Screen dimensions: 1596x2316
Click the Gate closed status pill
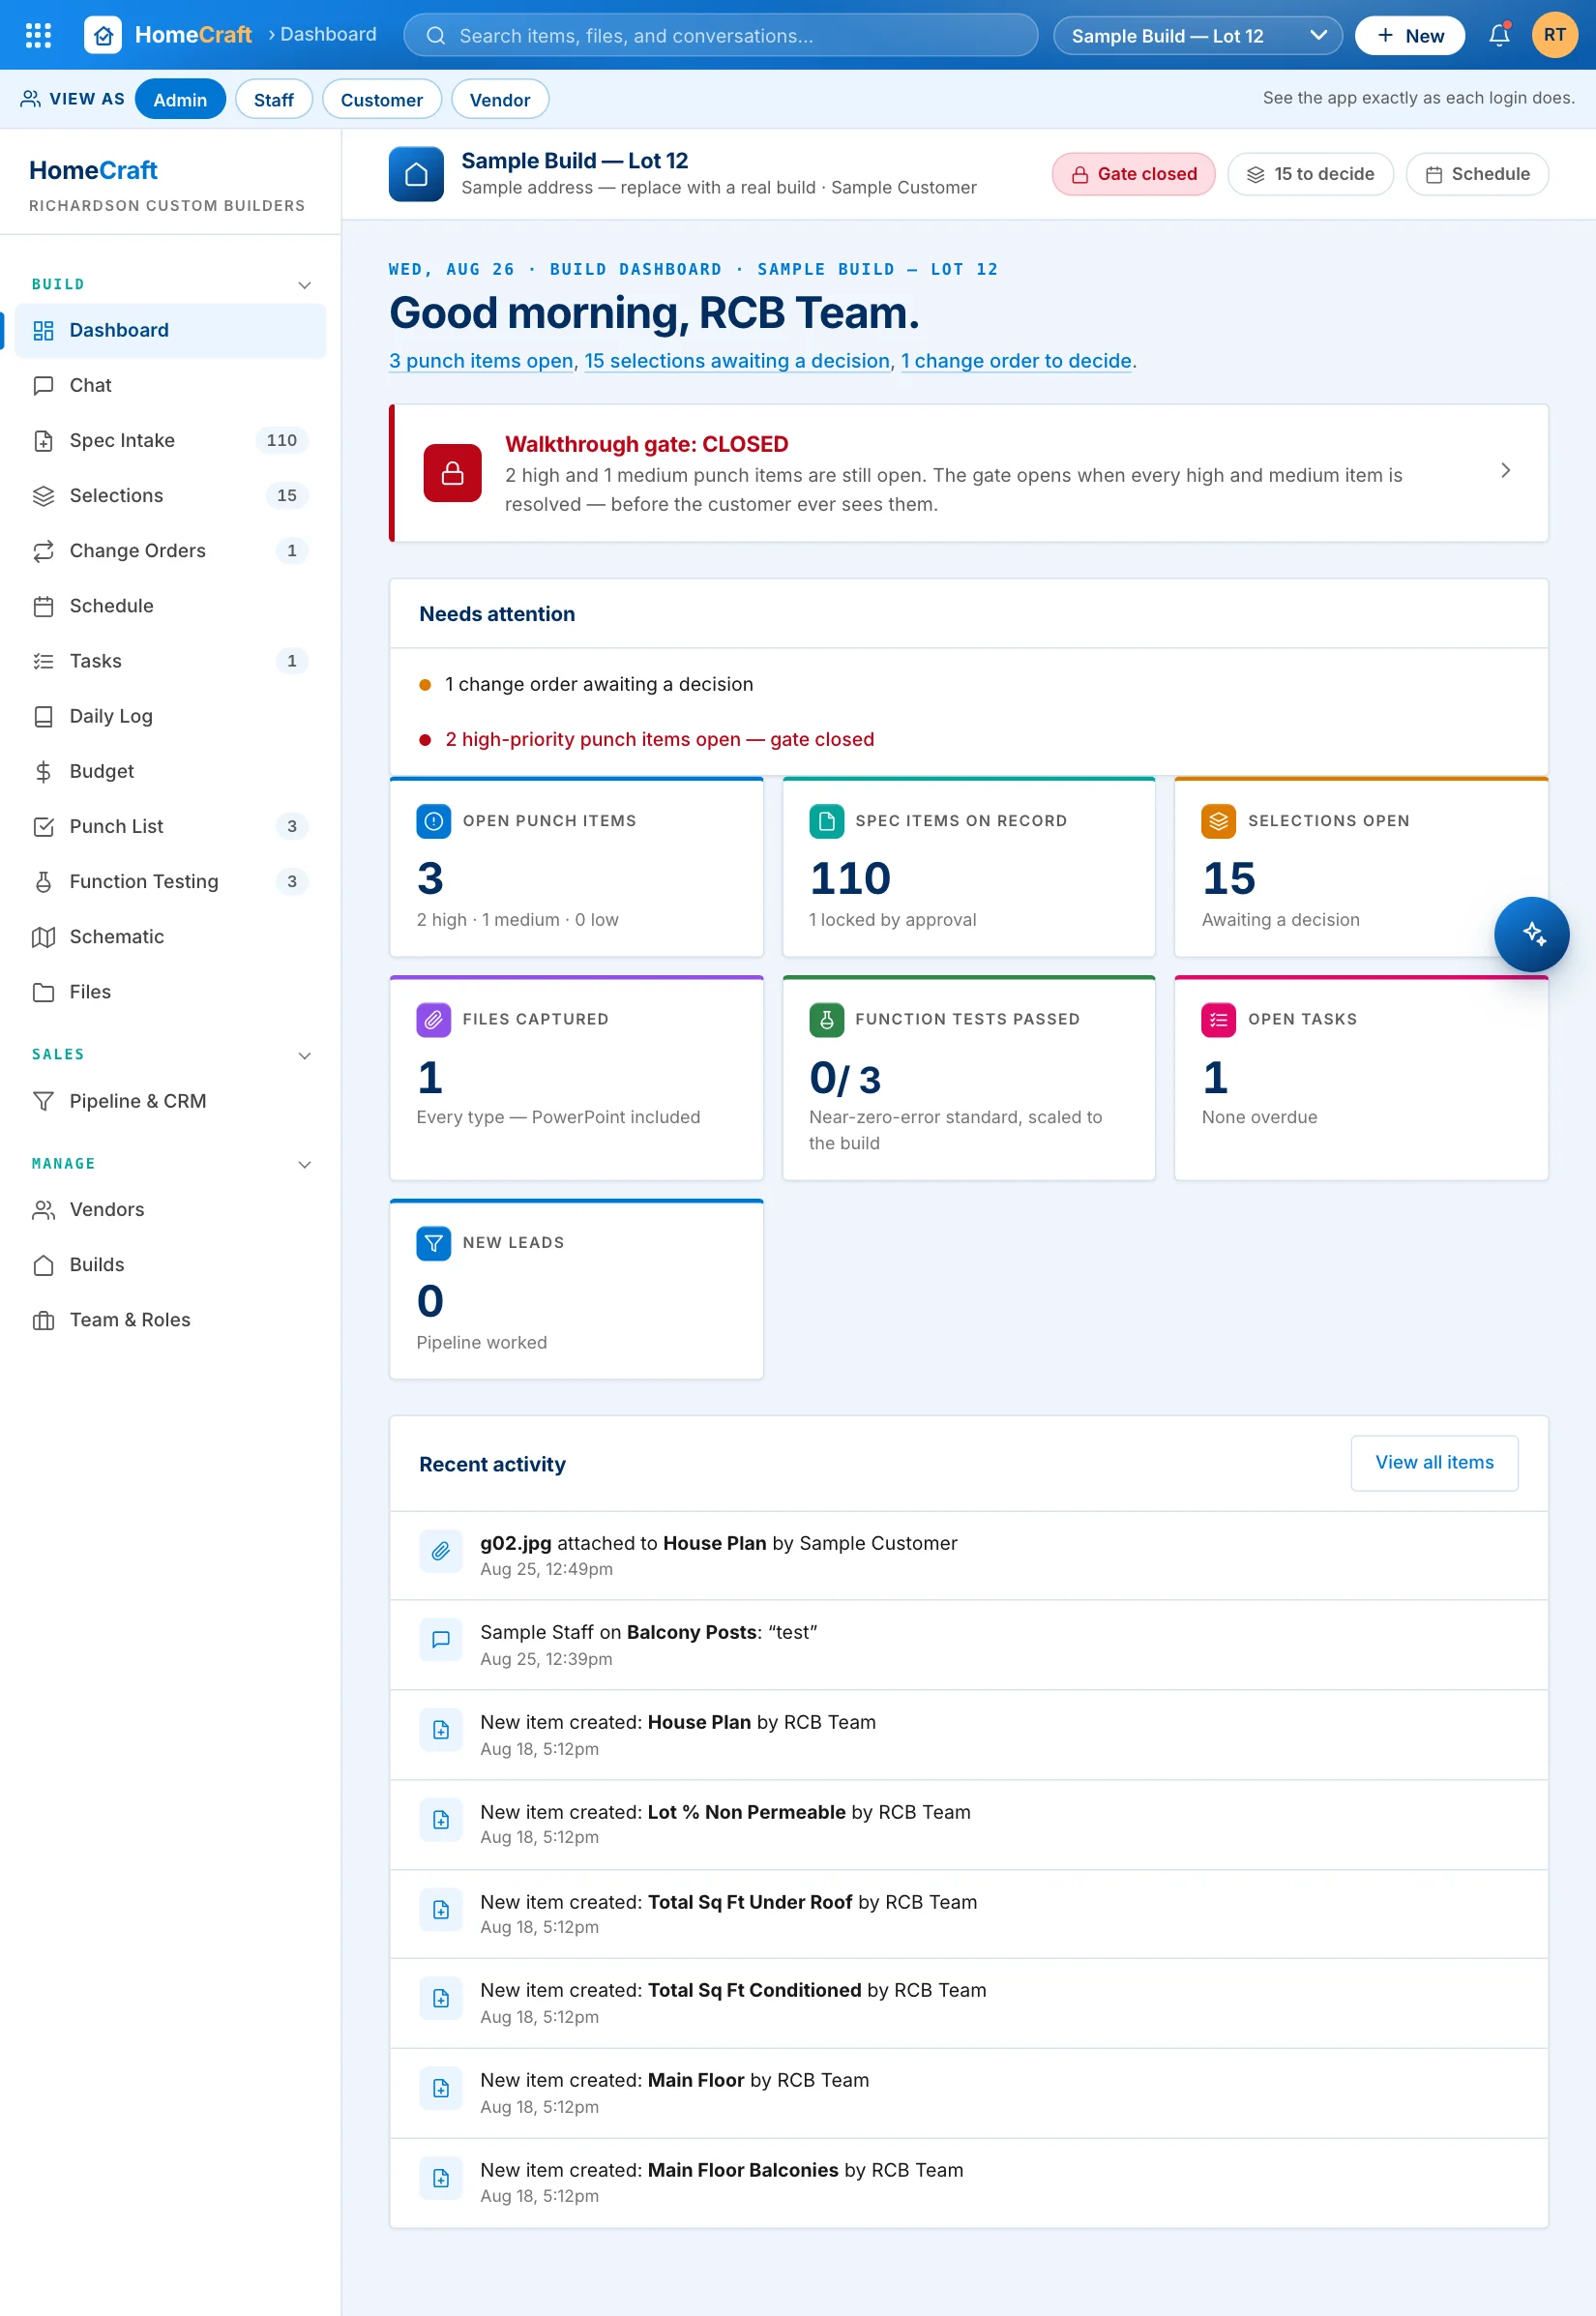click(x=1133, y=174)
